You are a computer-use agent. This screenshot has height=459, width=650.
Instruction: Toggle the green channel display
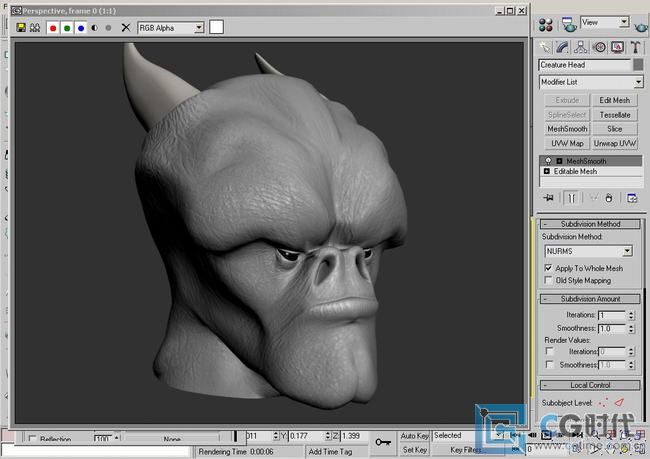pos(67,28)
